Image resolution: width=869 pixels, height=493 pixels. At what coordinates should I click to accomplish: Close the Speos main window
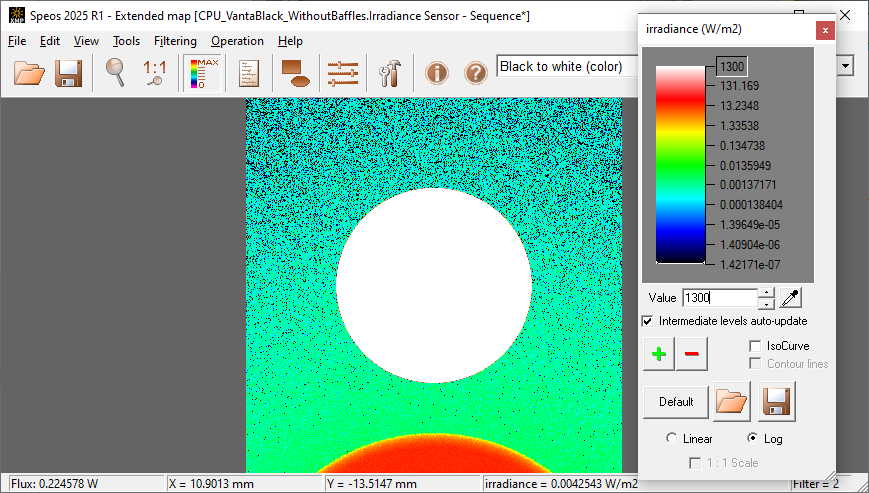pyautogui.click(x=845, y=15)
